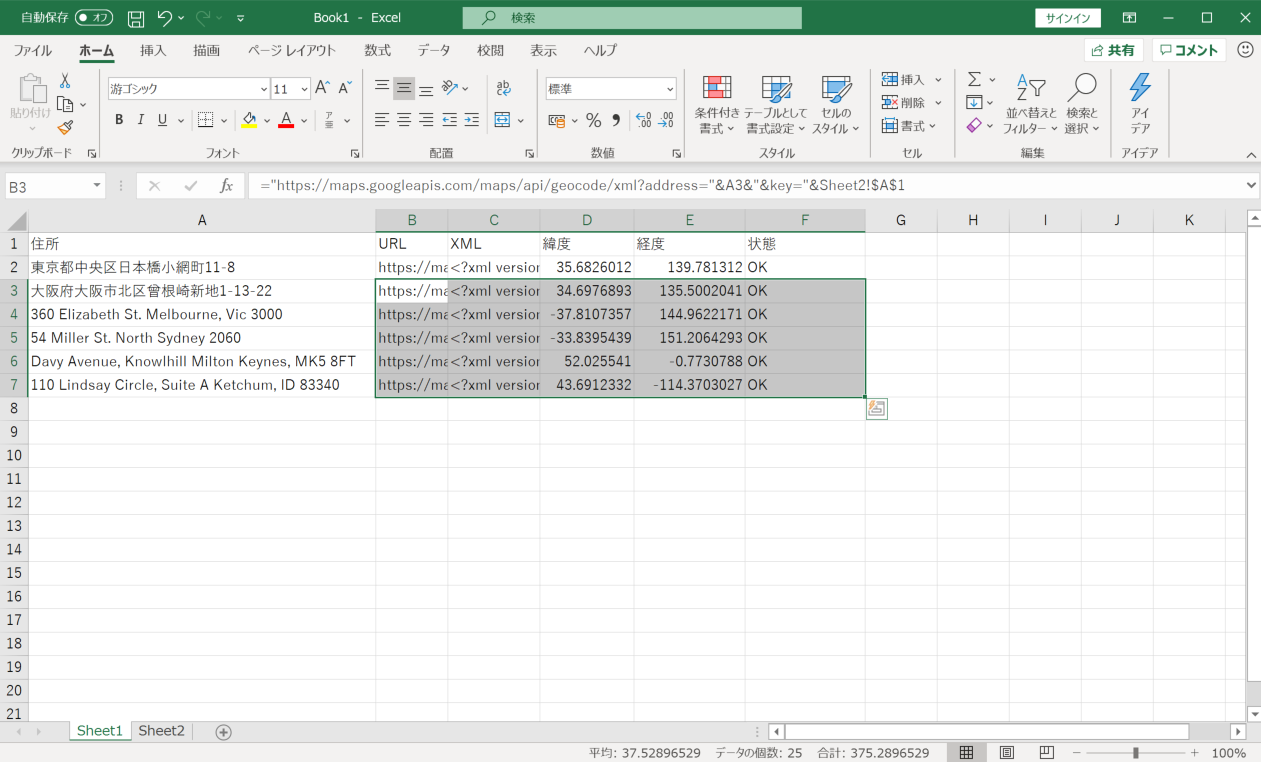Expand the formula bar

[1252, 185]
